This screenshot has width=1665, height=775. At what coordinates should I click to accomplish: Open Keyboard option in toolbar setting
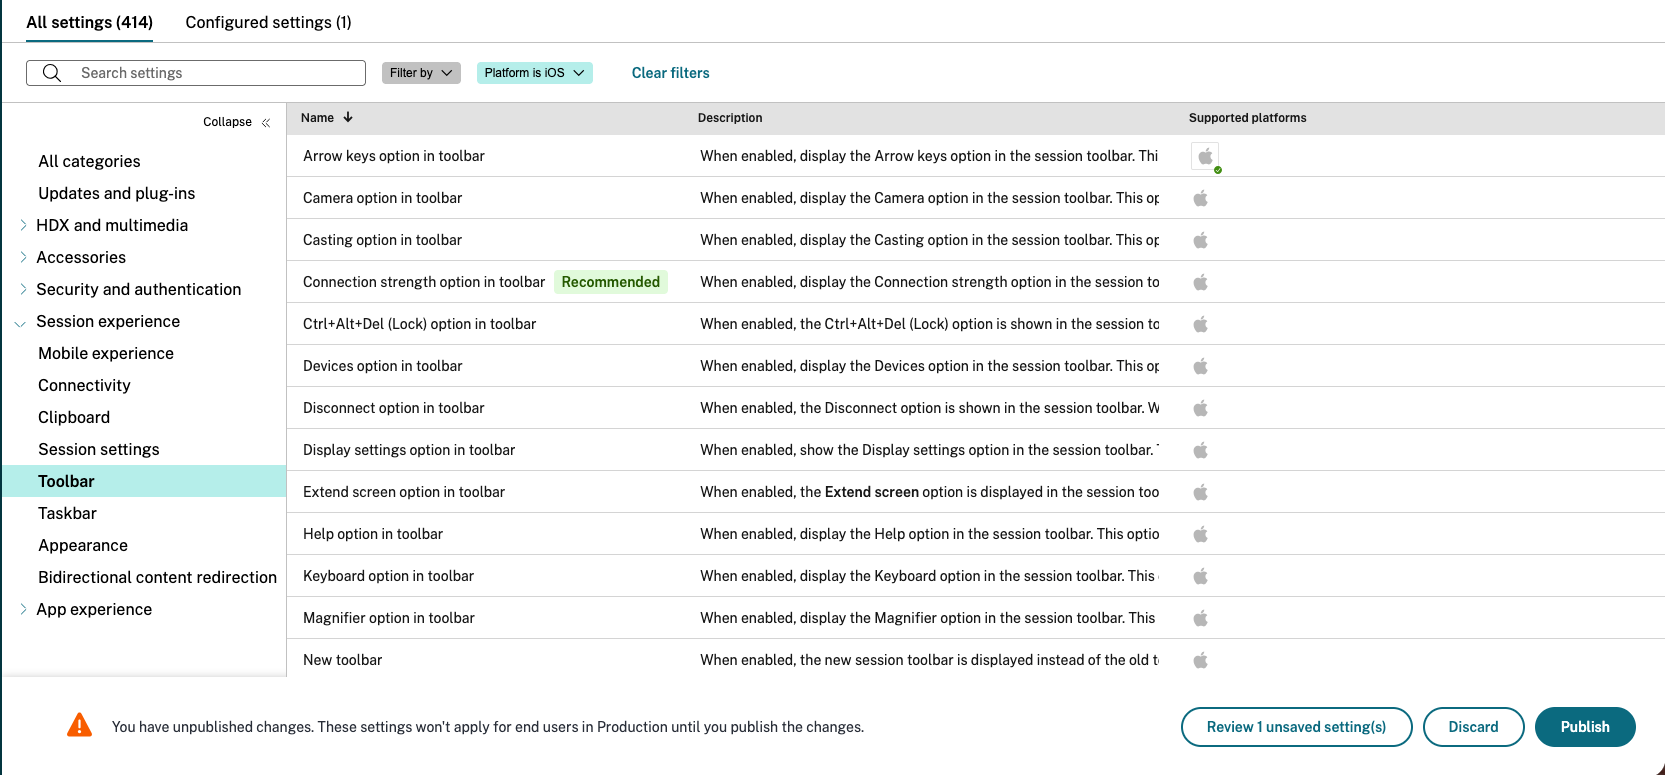[x=388, y=576]
